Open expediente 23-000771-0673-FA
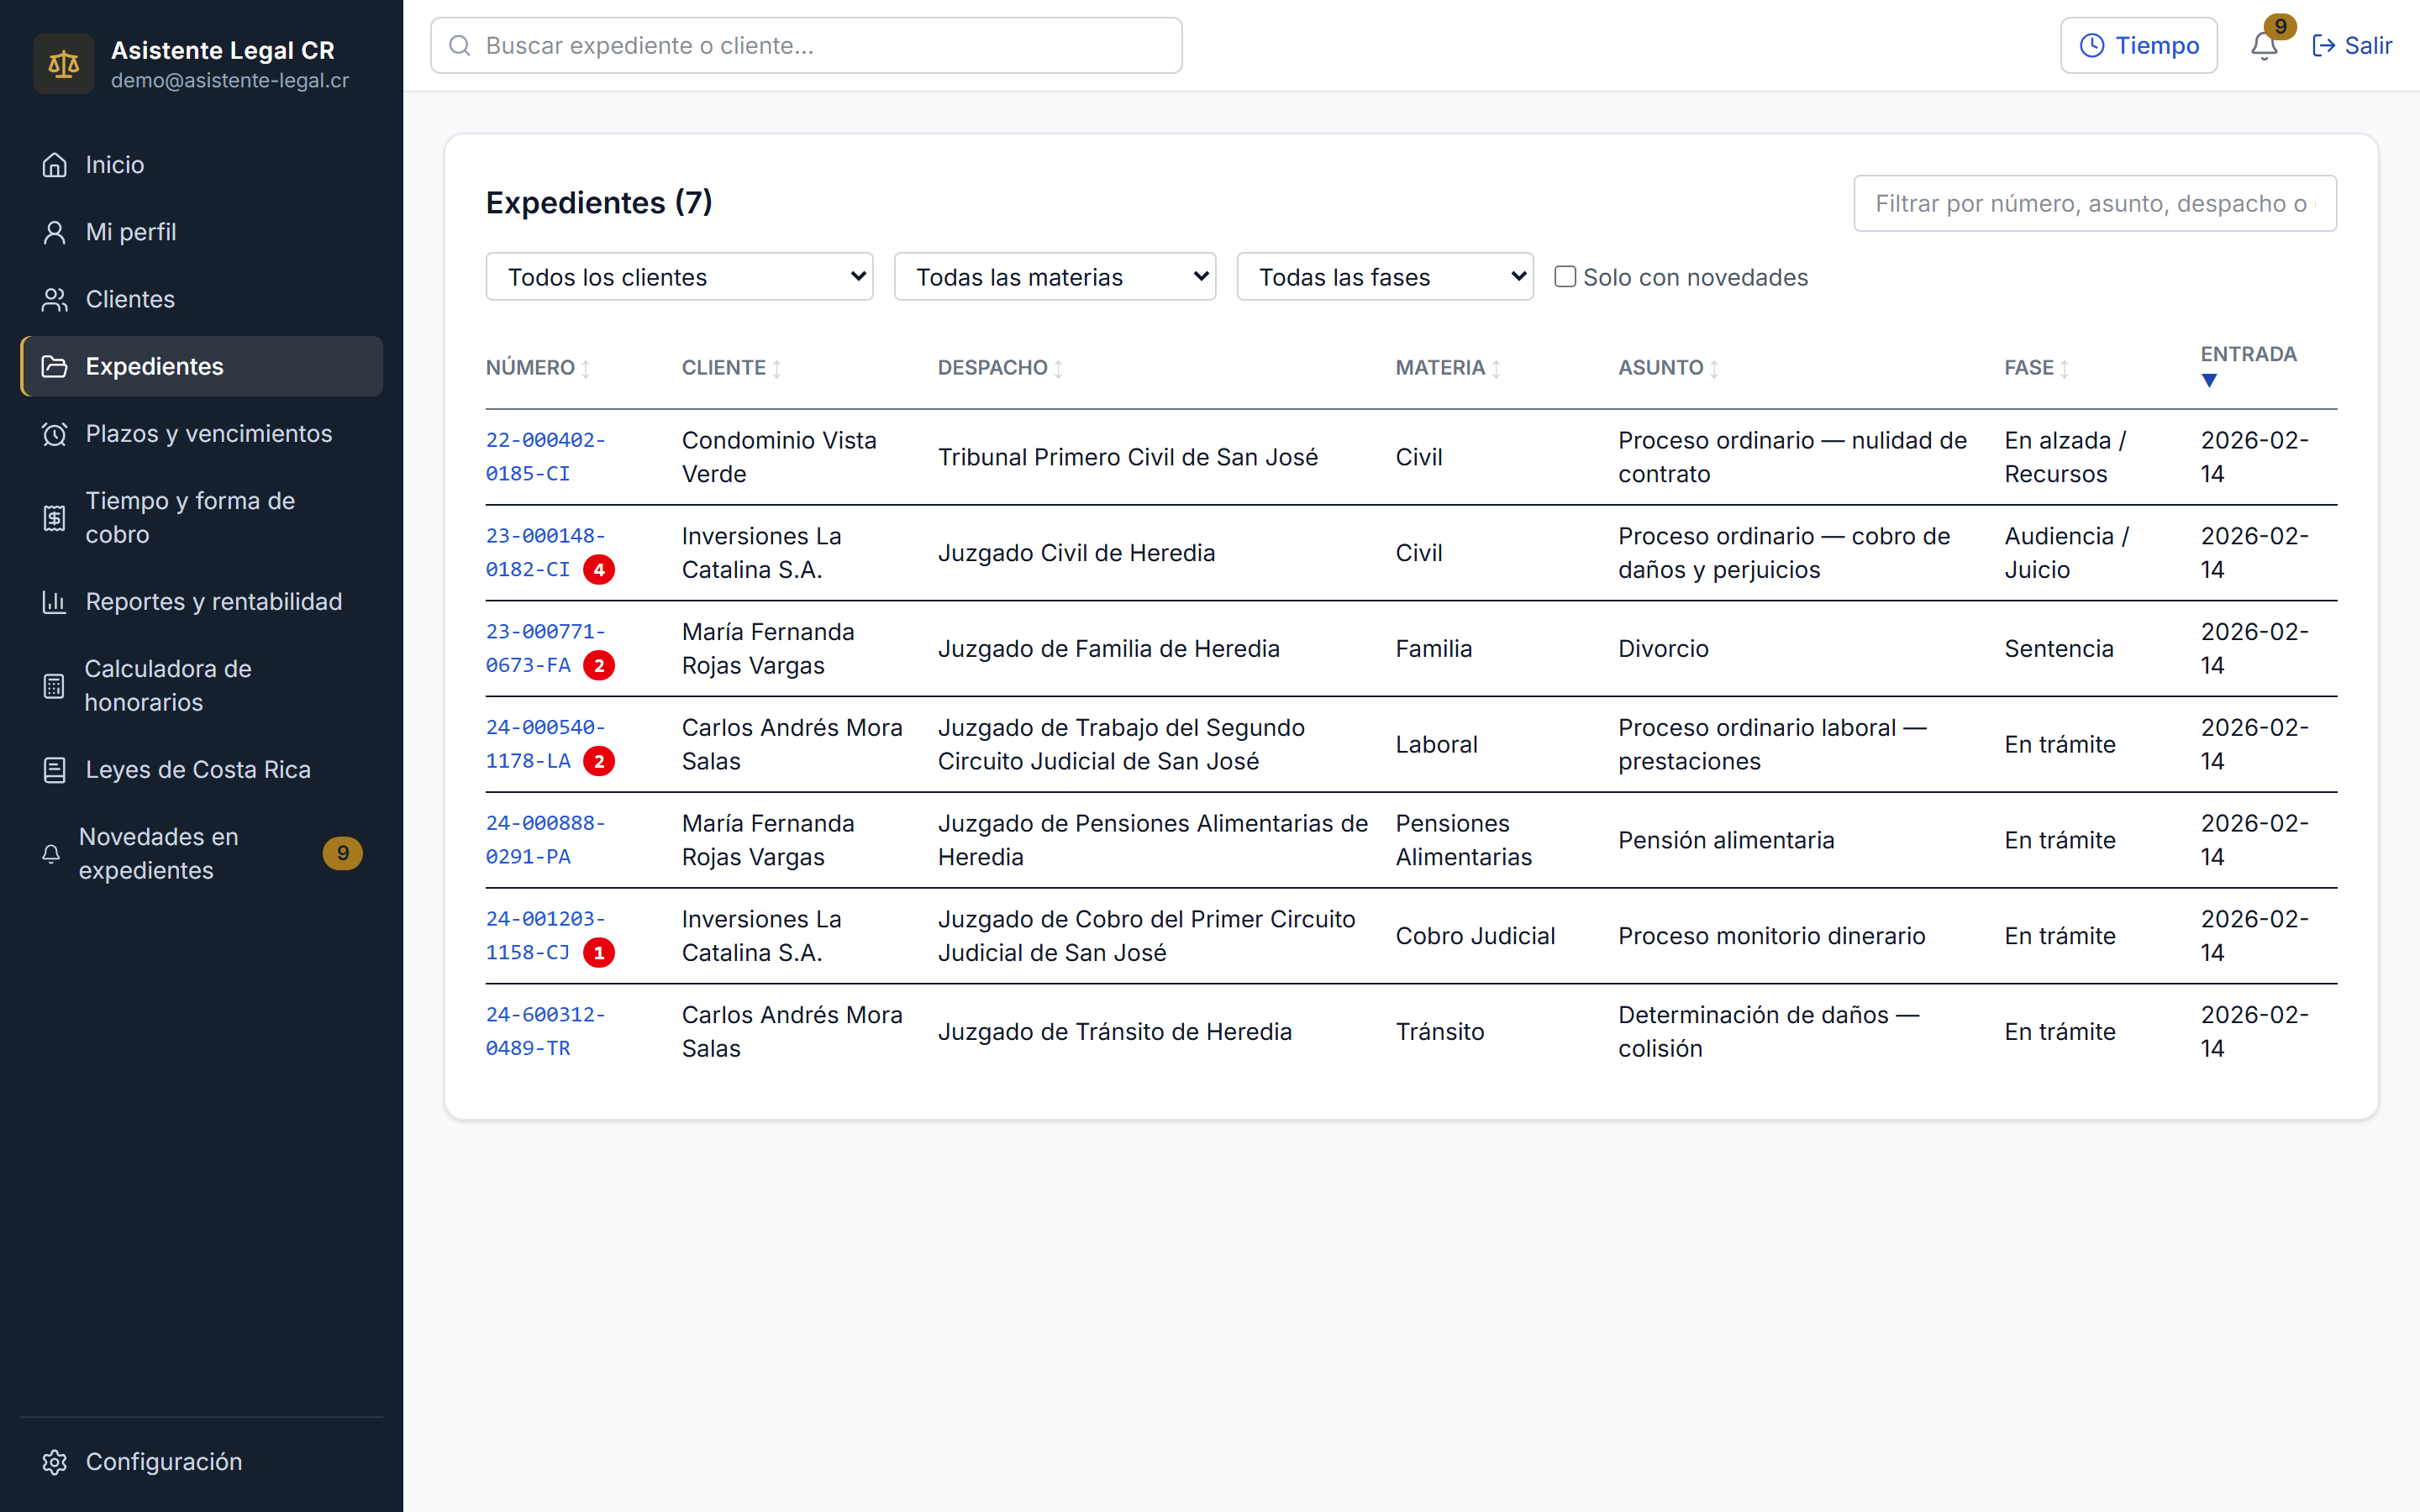 coord(546,648)
